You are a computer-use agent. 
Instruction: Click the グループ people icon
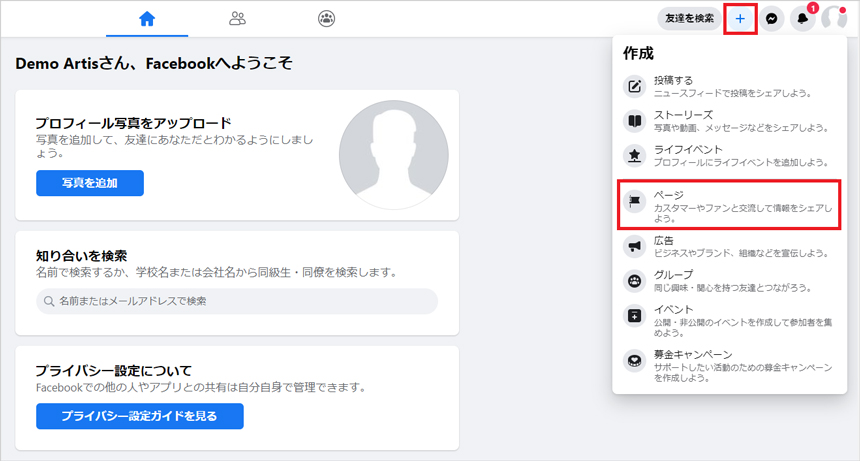click(635, 281)
